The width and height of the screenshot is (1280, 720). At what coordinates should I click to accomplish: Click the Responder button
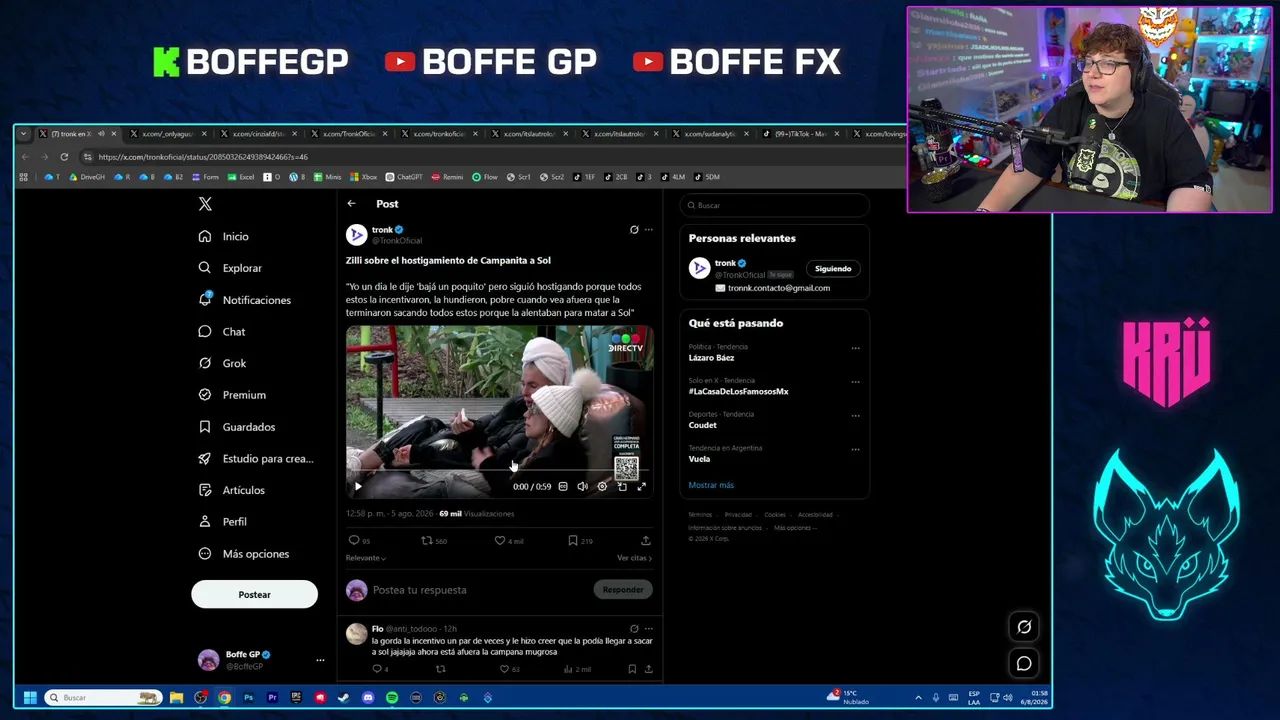(x=623, y=590)
